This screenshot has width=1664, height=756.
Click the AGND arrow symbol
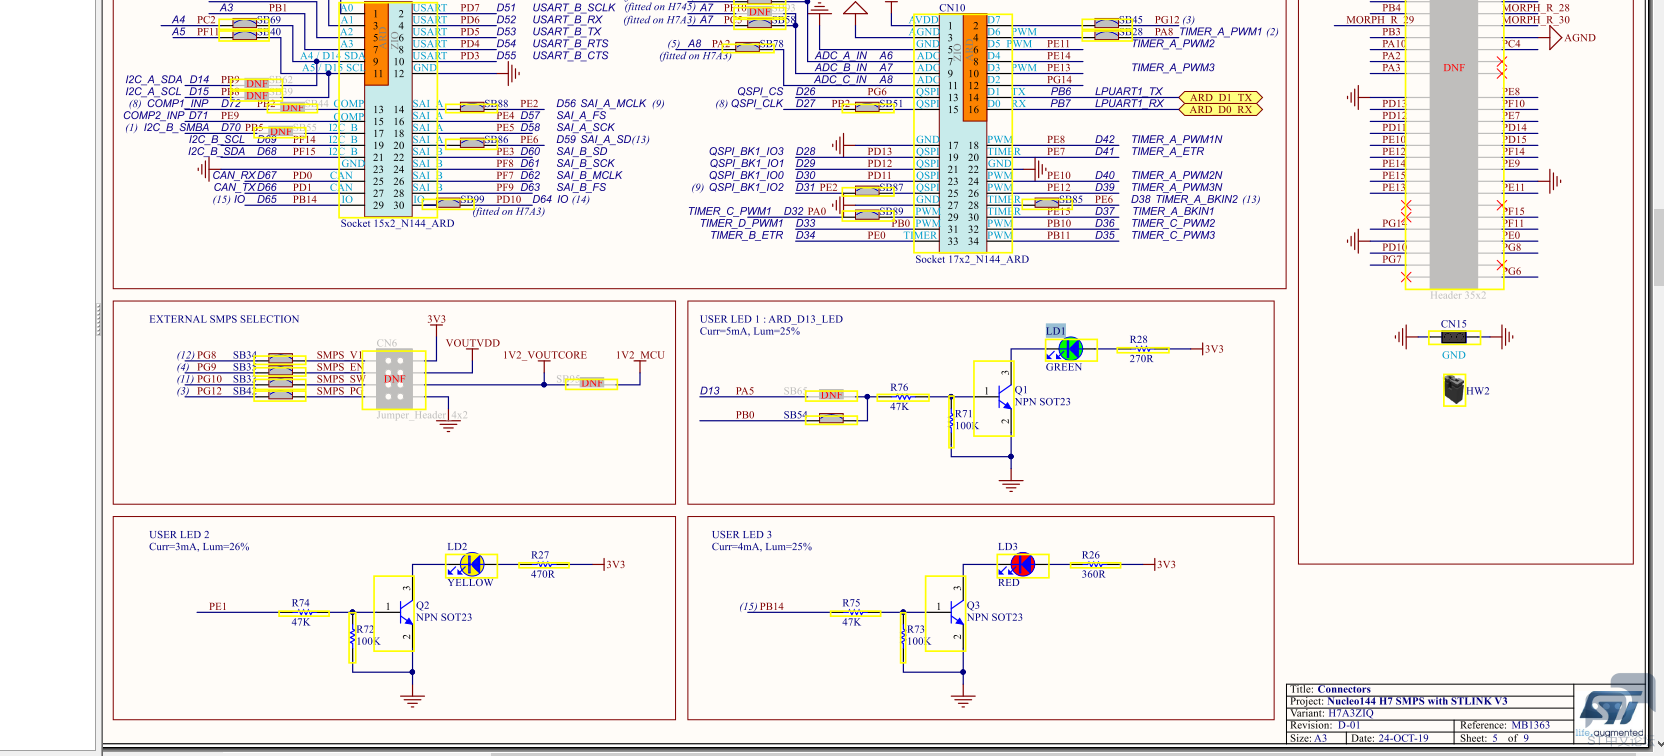point(1555,38)
